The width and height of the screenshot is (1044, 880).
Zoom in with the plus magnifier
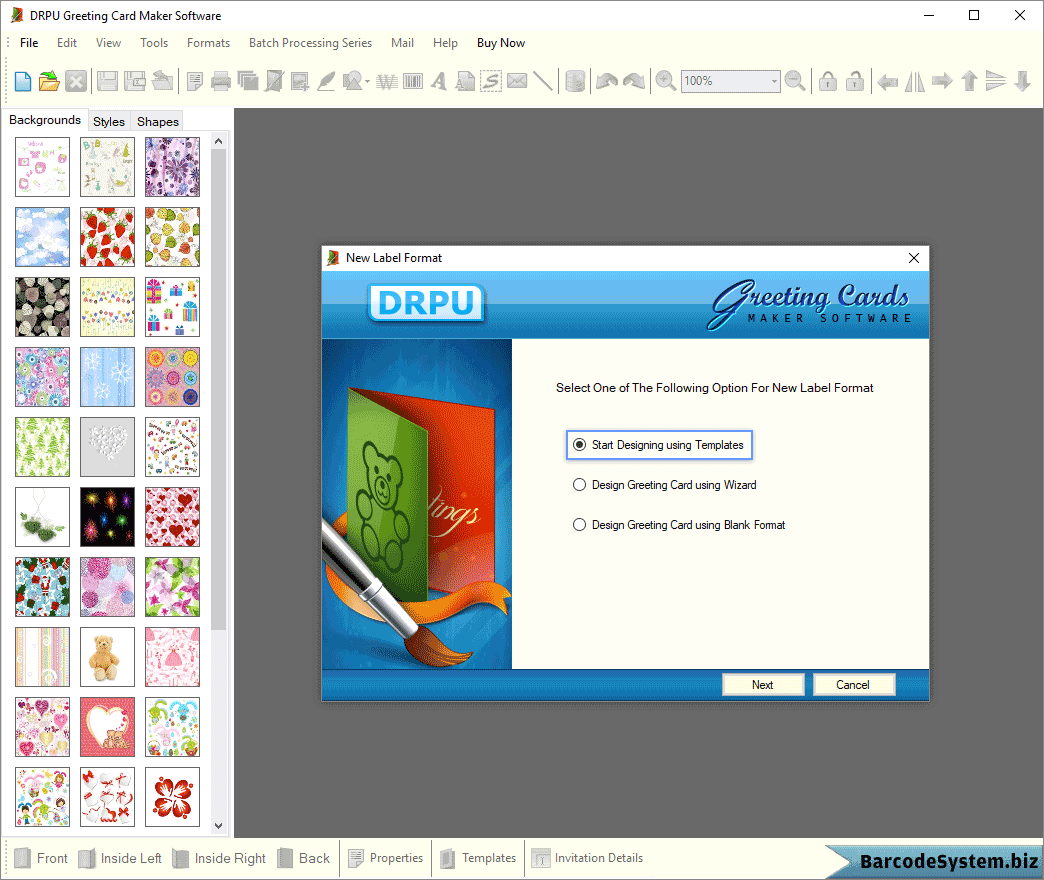tap(665, 81)
